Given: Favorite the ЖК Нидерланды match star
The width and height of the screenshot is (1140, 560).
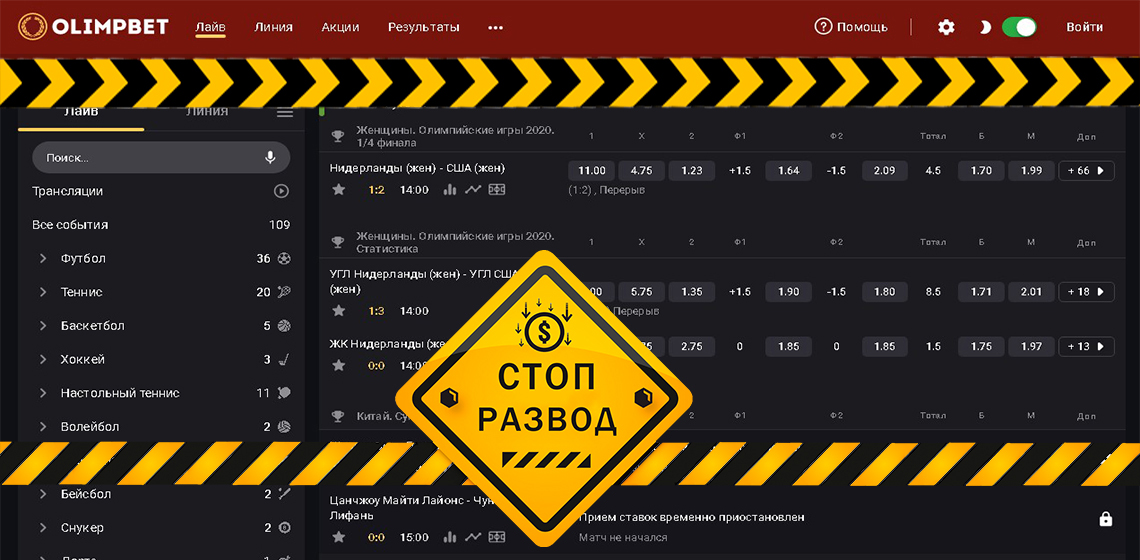Looking at the screenshot, I should click(x=338, y=365).
